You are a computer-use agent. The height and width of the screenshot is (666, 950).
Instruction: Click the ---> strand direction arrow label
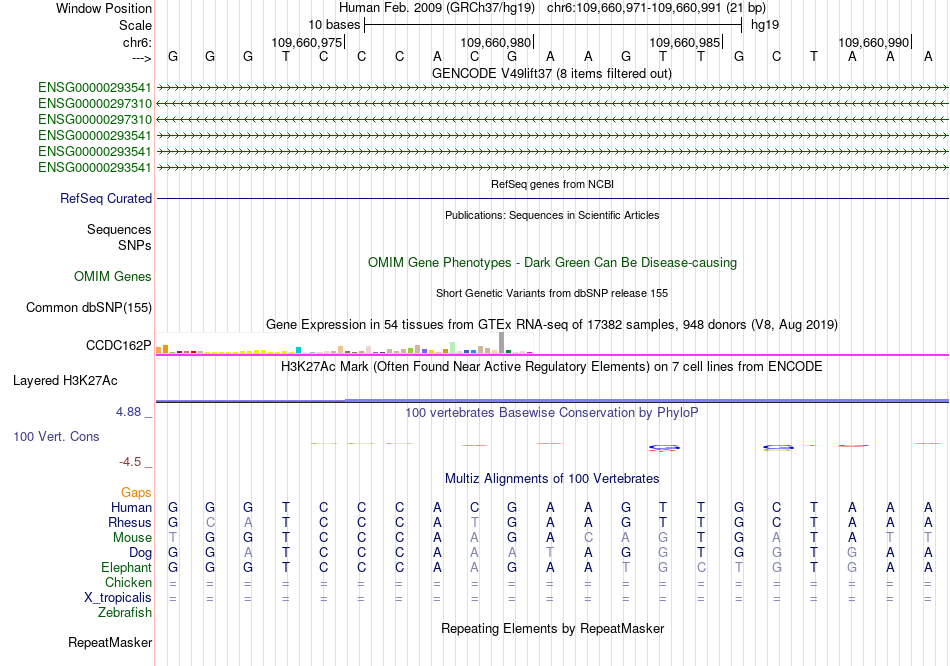point(142,58)
